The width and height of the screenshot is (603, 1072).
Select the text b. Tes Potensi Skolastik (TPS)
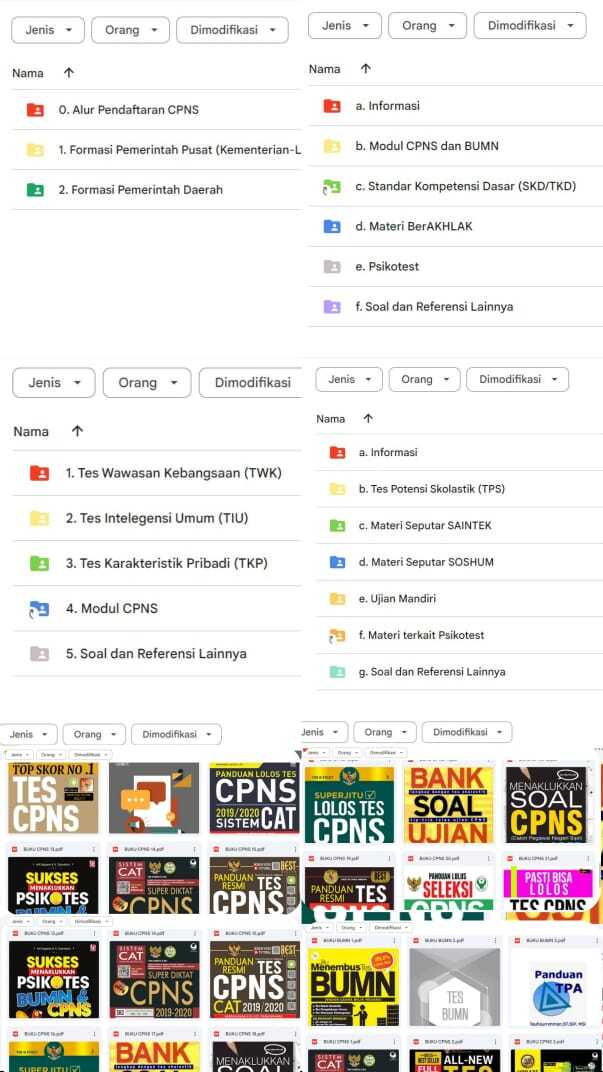point(431,489)
